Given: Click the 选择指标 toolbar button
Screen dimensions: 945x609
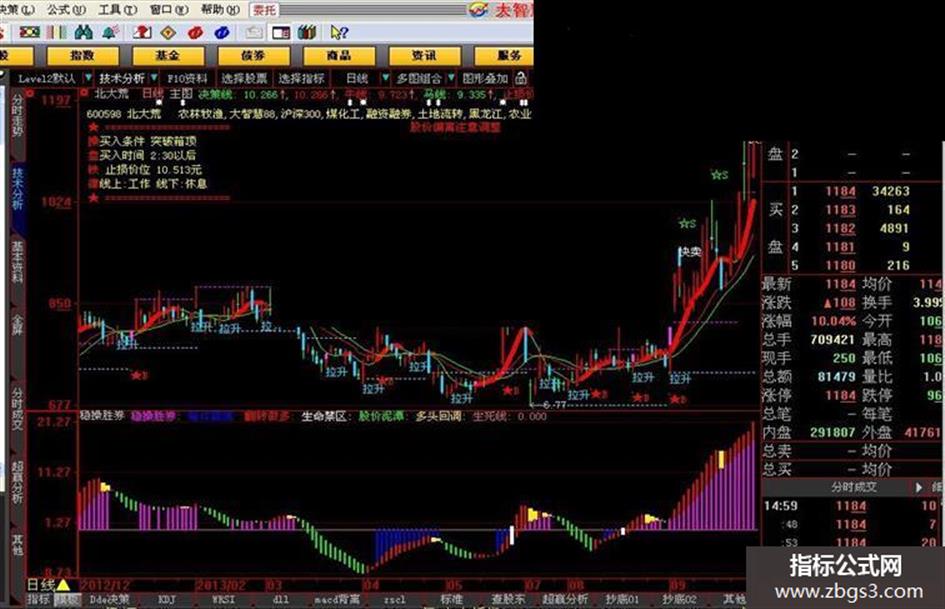Looking at the screenshot, I should pos(301,78).
